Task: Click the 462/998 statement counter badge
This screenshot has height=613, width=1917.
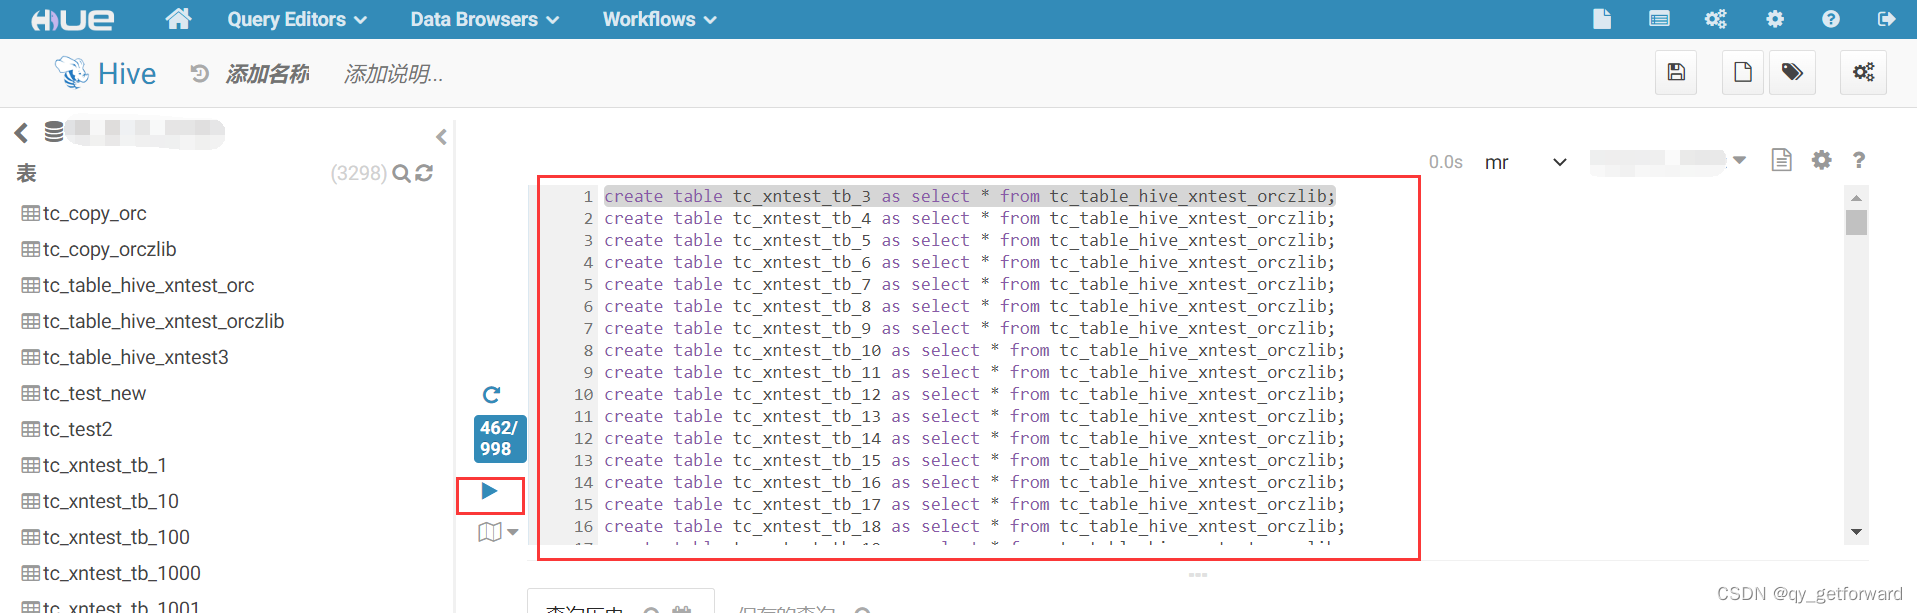Action: coord(499,438)
